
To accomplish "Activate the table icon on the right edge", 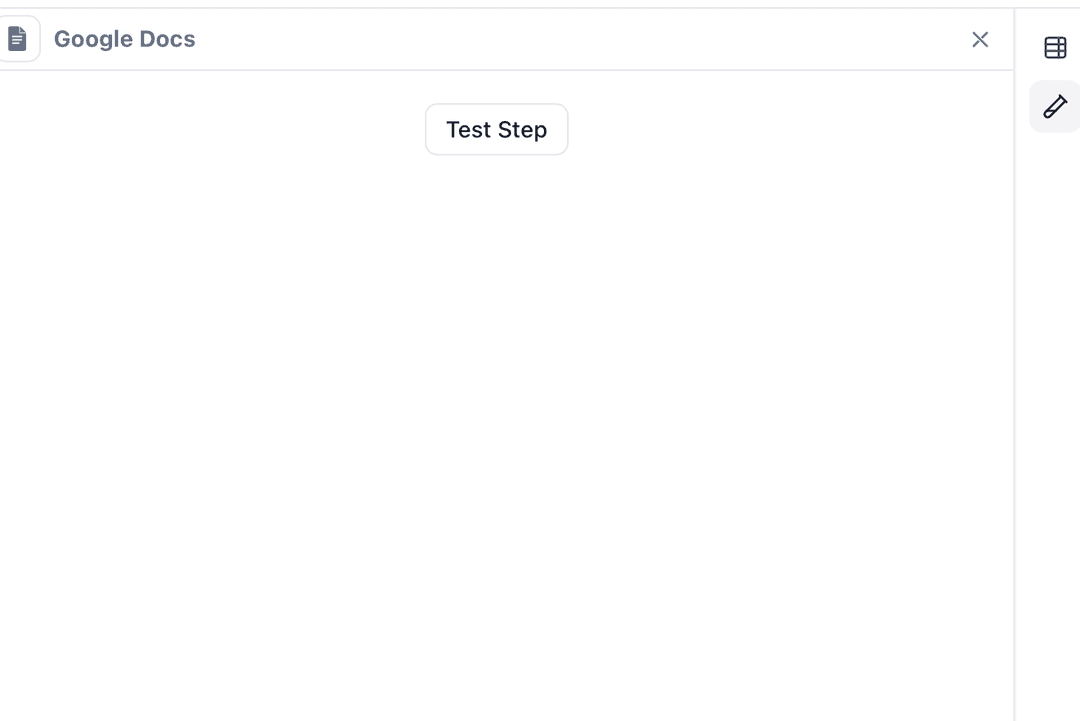I will [x=1055, y=47].
